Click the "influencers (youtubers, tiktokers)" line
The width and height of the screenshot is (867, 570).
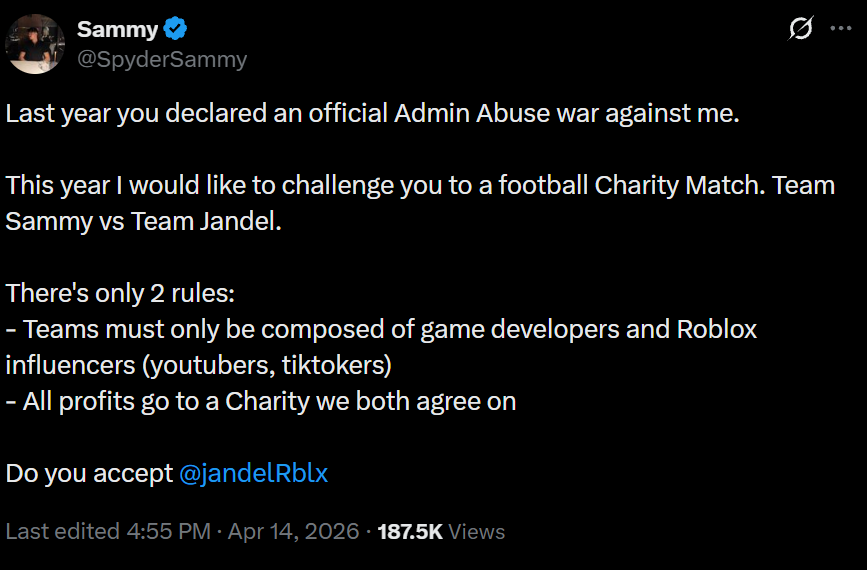click(198, 365)
